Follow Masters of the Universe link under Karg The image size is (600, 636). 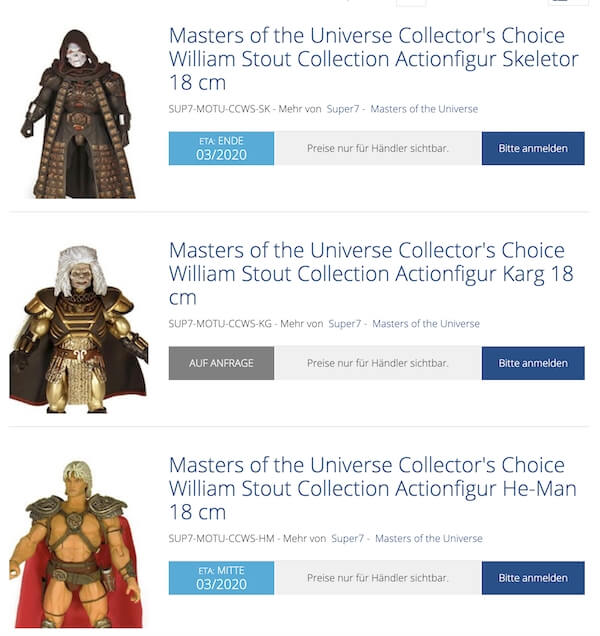pyautogui.click(x=426, y=324)
